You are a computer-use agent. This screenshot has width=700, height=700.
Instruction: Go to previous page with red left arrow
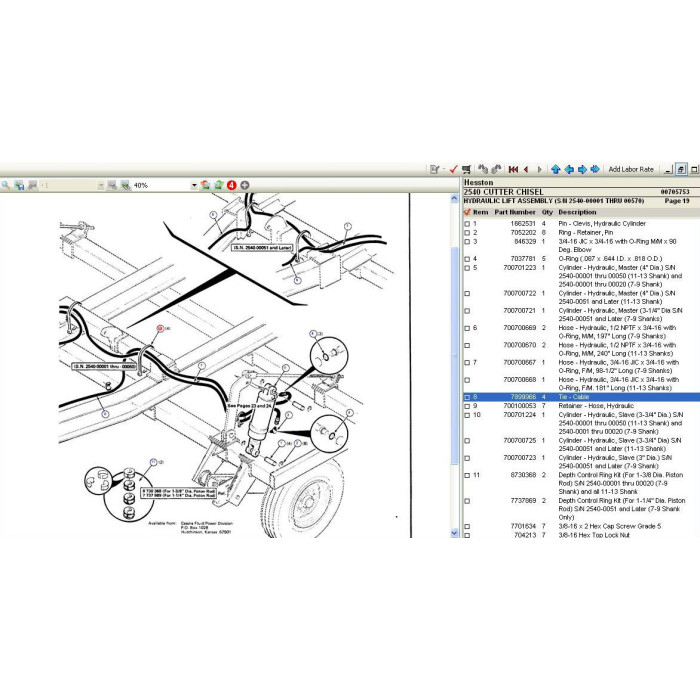(526, 169)
